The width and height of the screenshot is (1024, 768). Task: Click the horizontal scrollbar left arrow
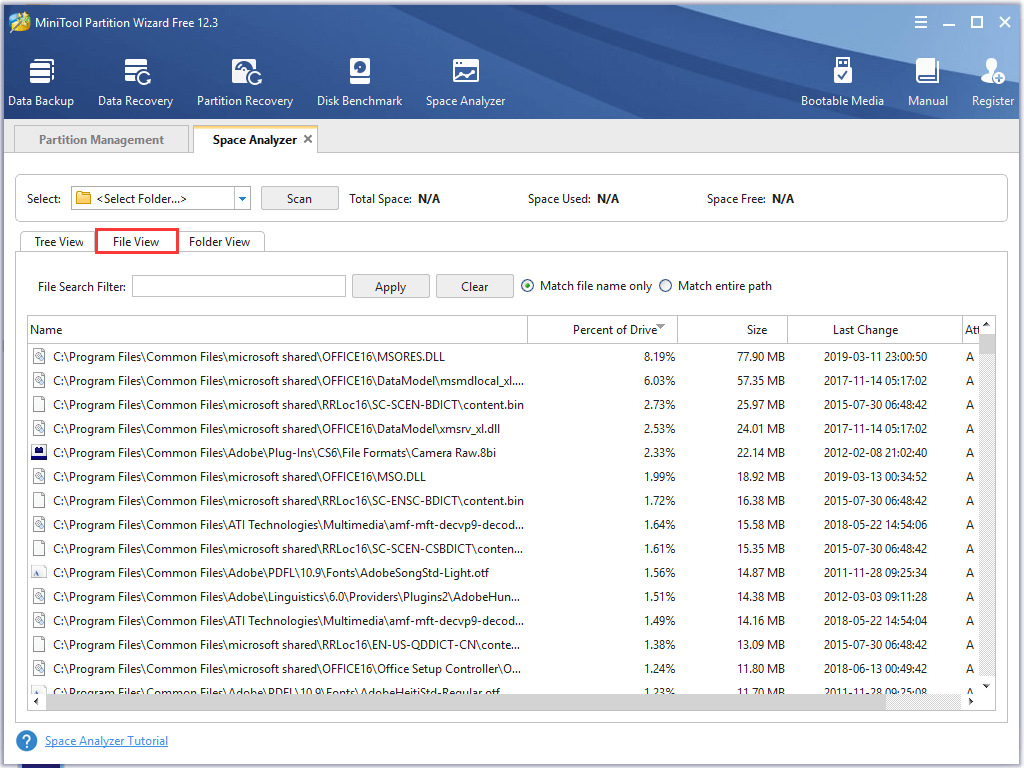click(x=37, y=701)
